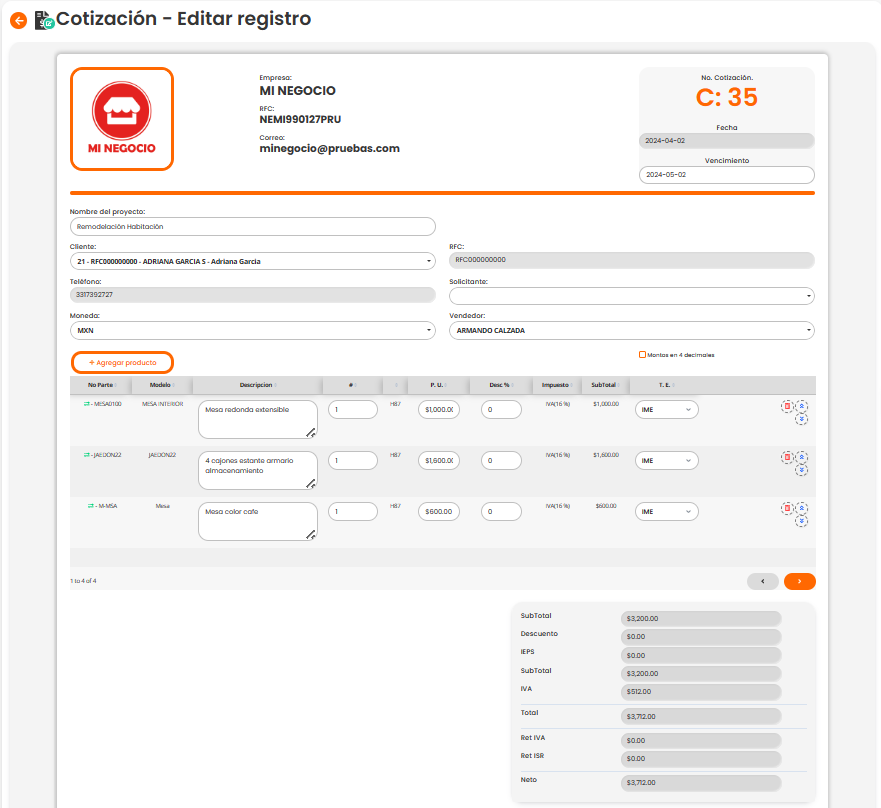
Task: Click the Agregar producto button
Action: coord(122,362)
